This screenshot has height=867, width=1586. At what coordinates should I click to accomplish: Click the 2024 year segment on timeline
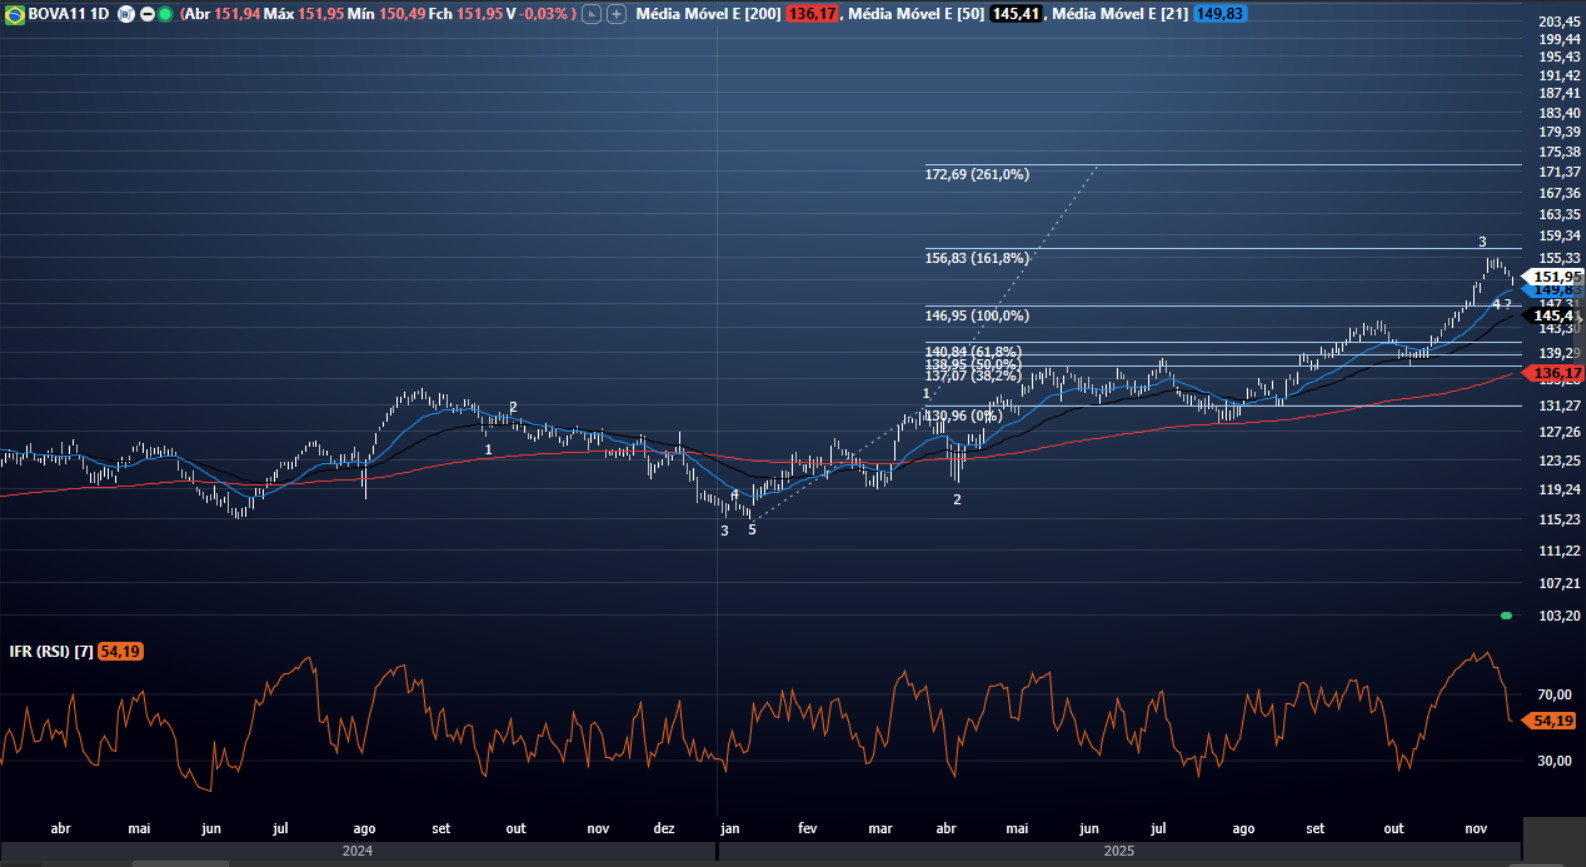pyautogui.click(x=357, y=851)
